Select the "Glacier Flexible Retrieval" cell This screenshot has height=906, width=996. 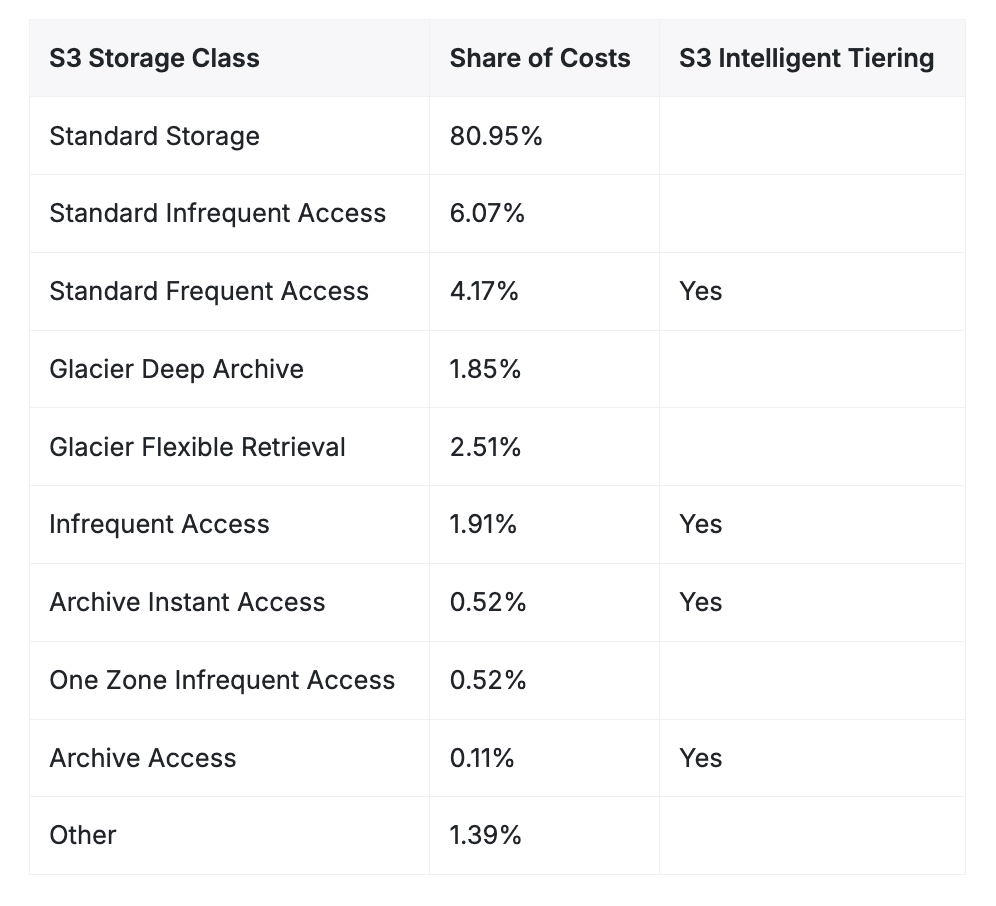click(197, 446)
